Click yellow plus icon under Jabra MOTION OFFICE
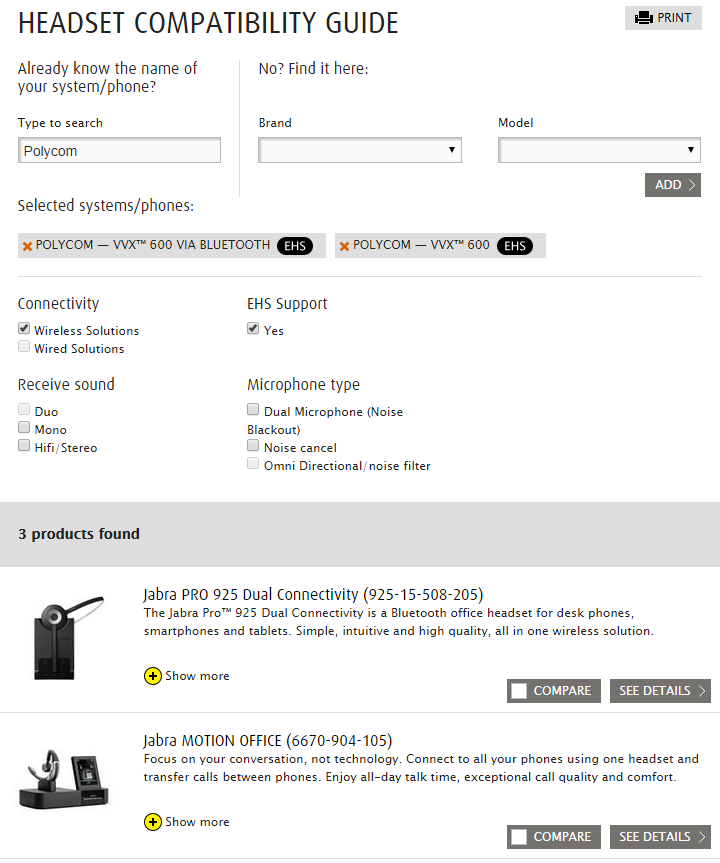 152,822
